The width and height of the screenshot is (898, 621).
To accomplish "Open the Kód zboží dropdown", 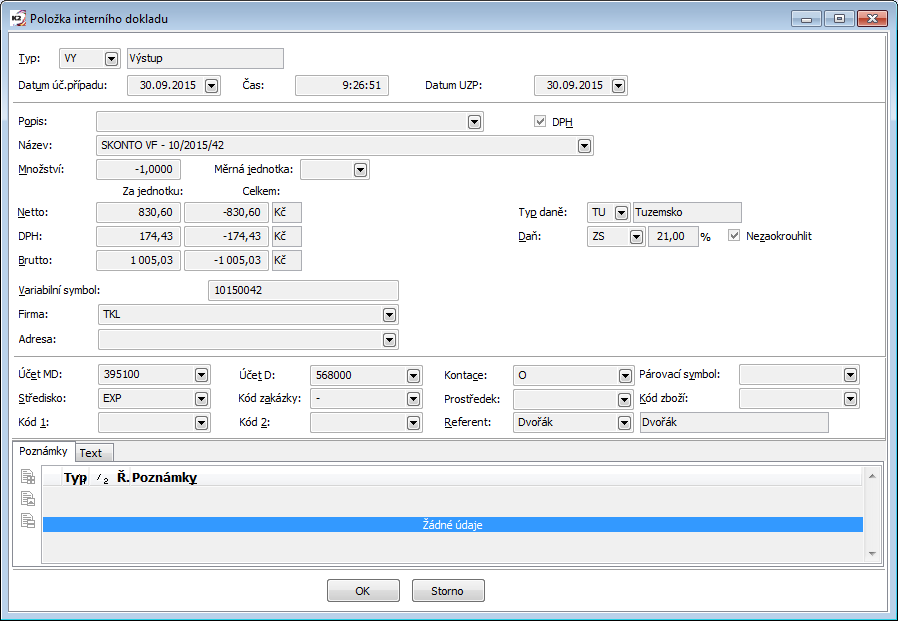I will (x=850, y=399).
